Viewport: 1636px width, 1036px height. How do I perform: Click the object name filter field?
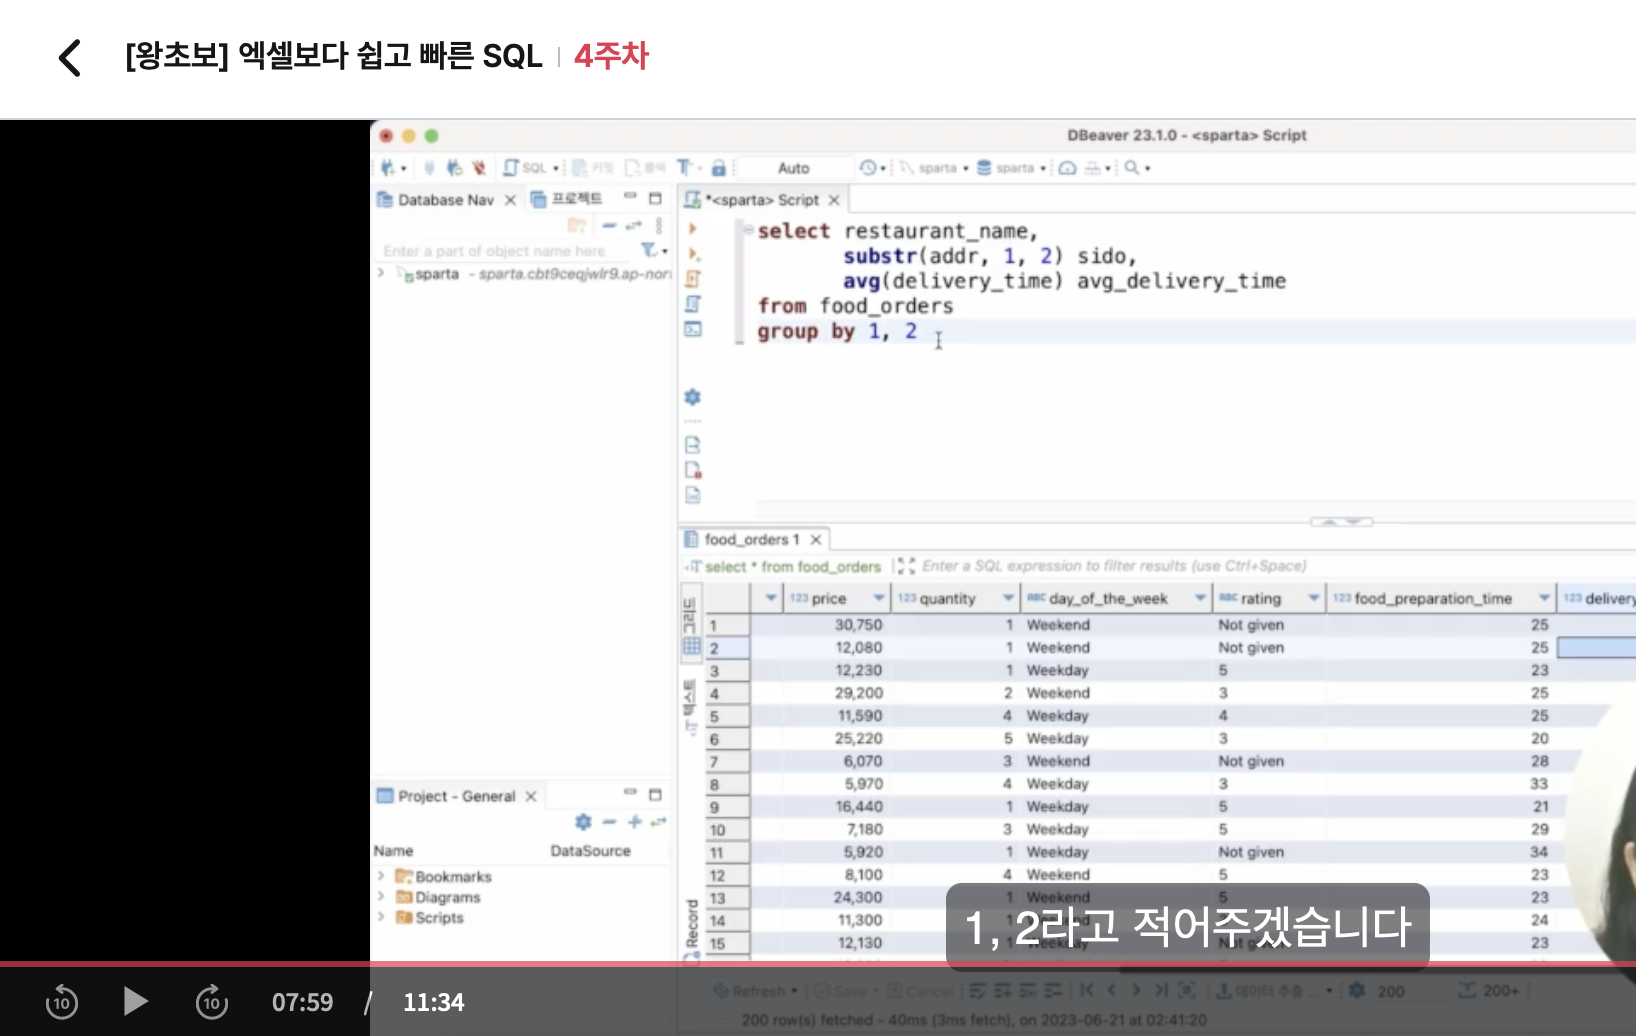505,251
